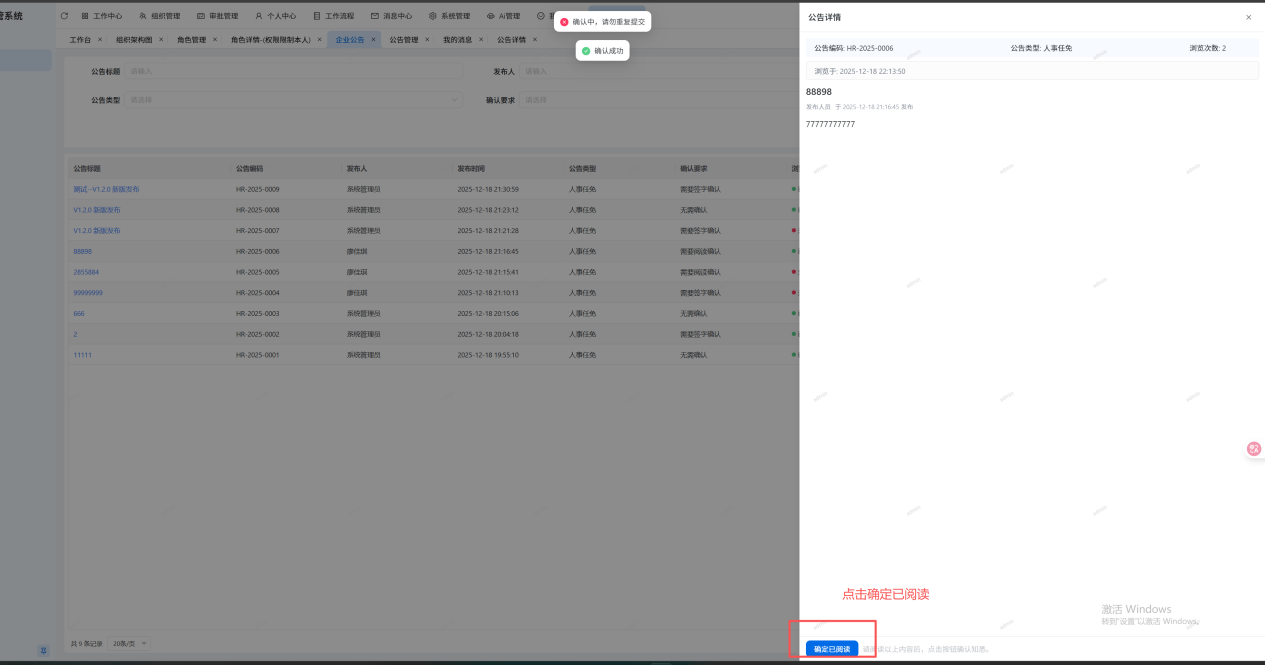Viewport: 1265px width, 665px height.
Task: Switch to the 我的消息 tab
Action: [x=457, y=40]
